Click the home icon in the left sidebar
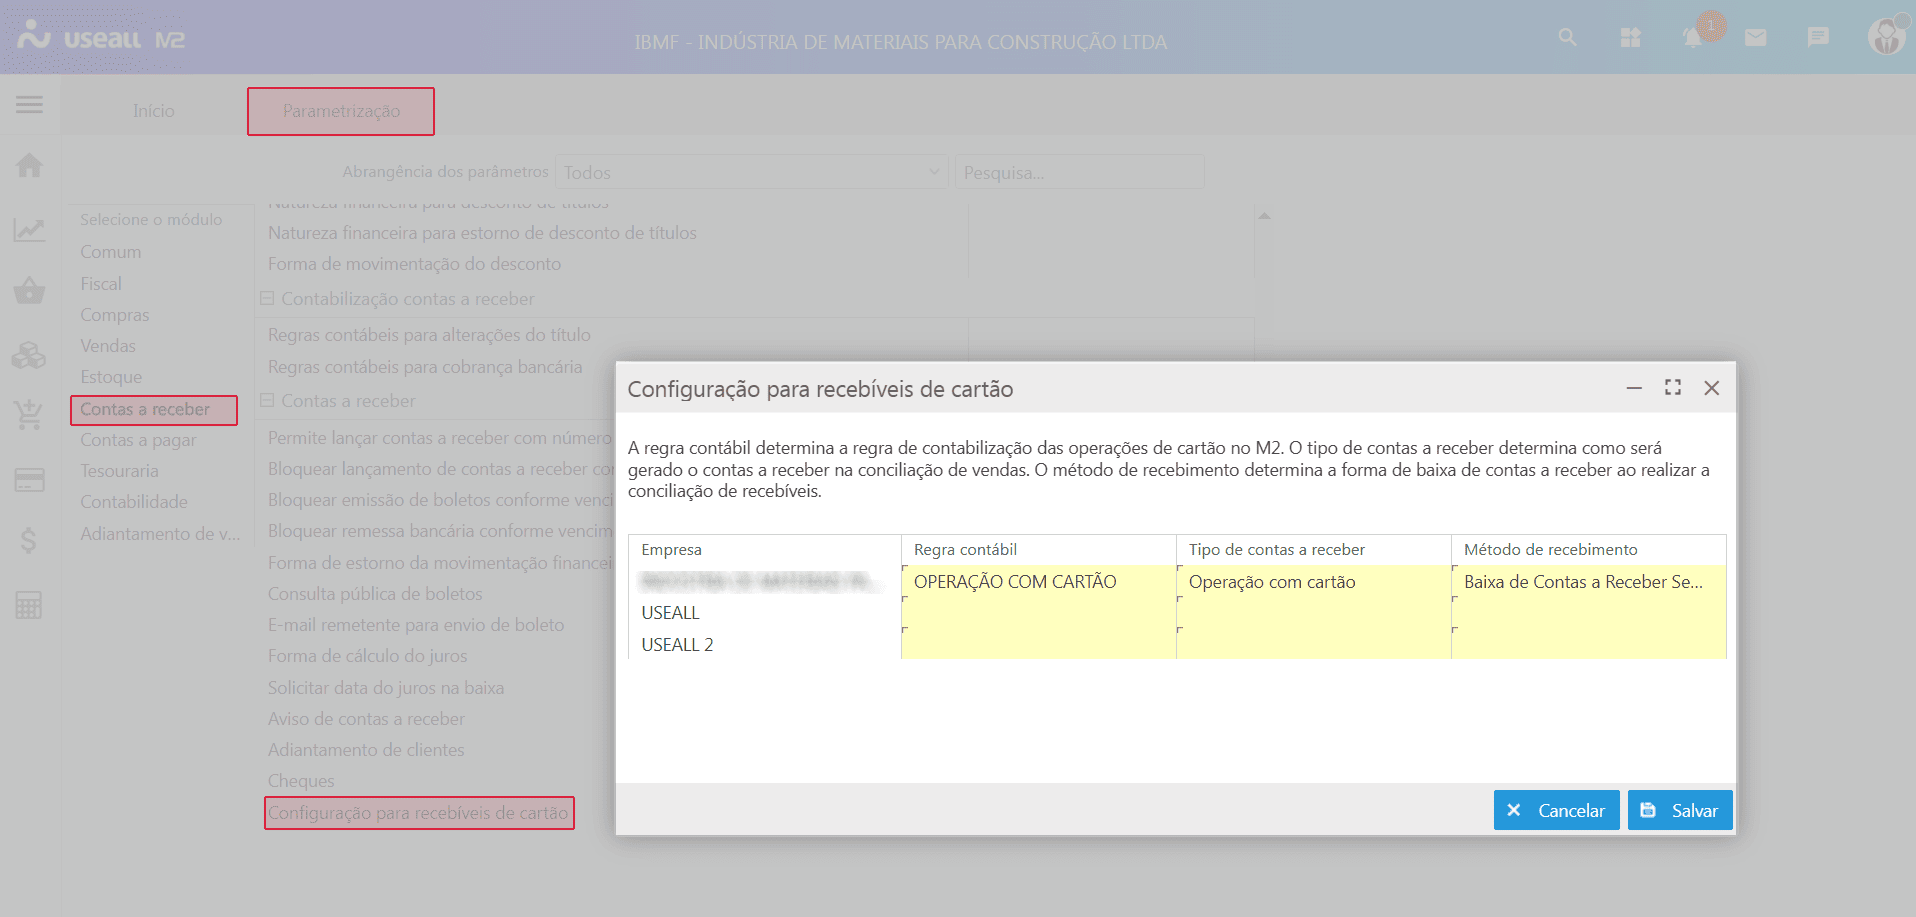Viewport: 1916px width, 917px height. (29, 165)
